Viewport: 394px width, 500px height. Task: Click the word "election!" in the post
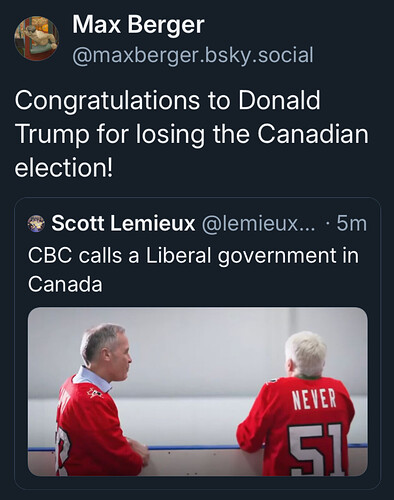64,167
